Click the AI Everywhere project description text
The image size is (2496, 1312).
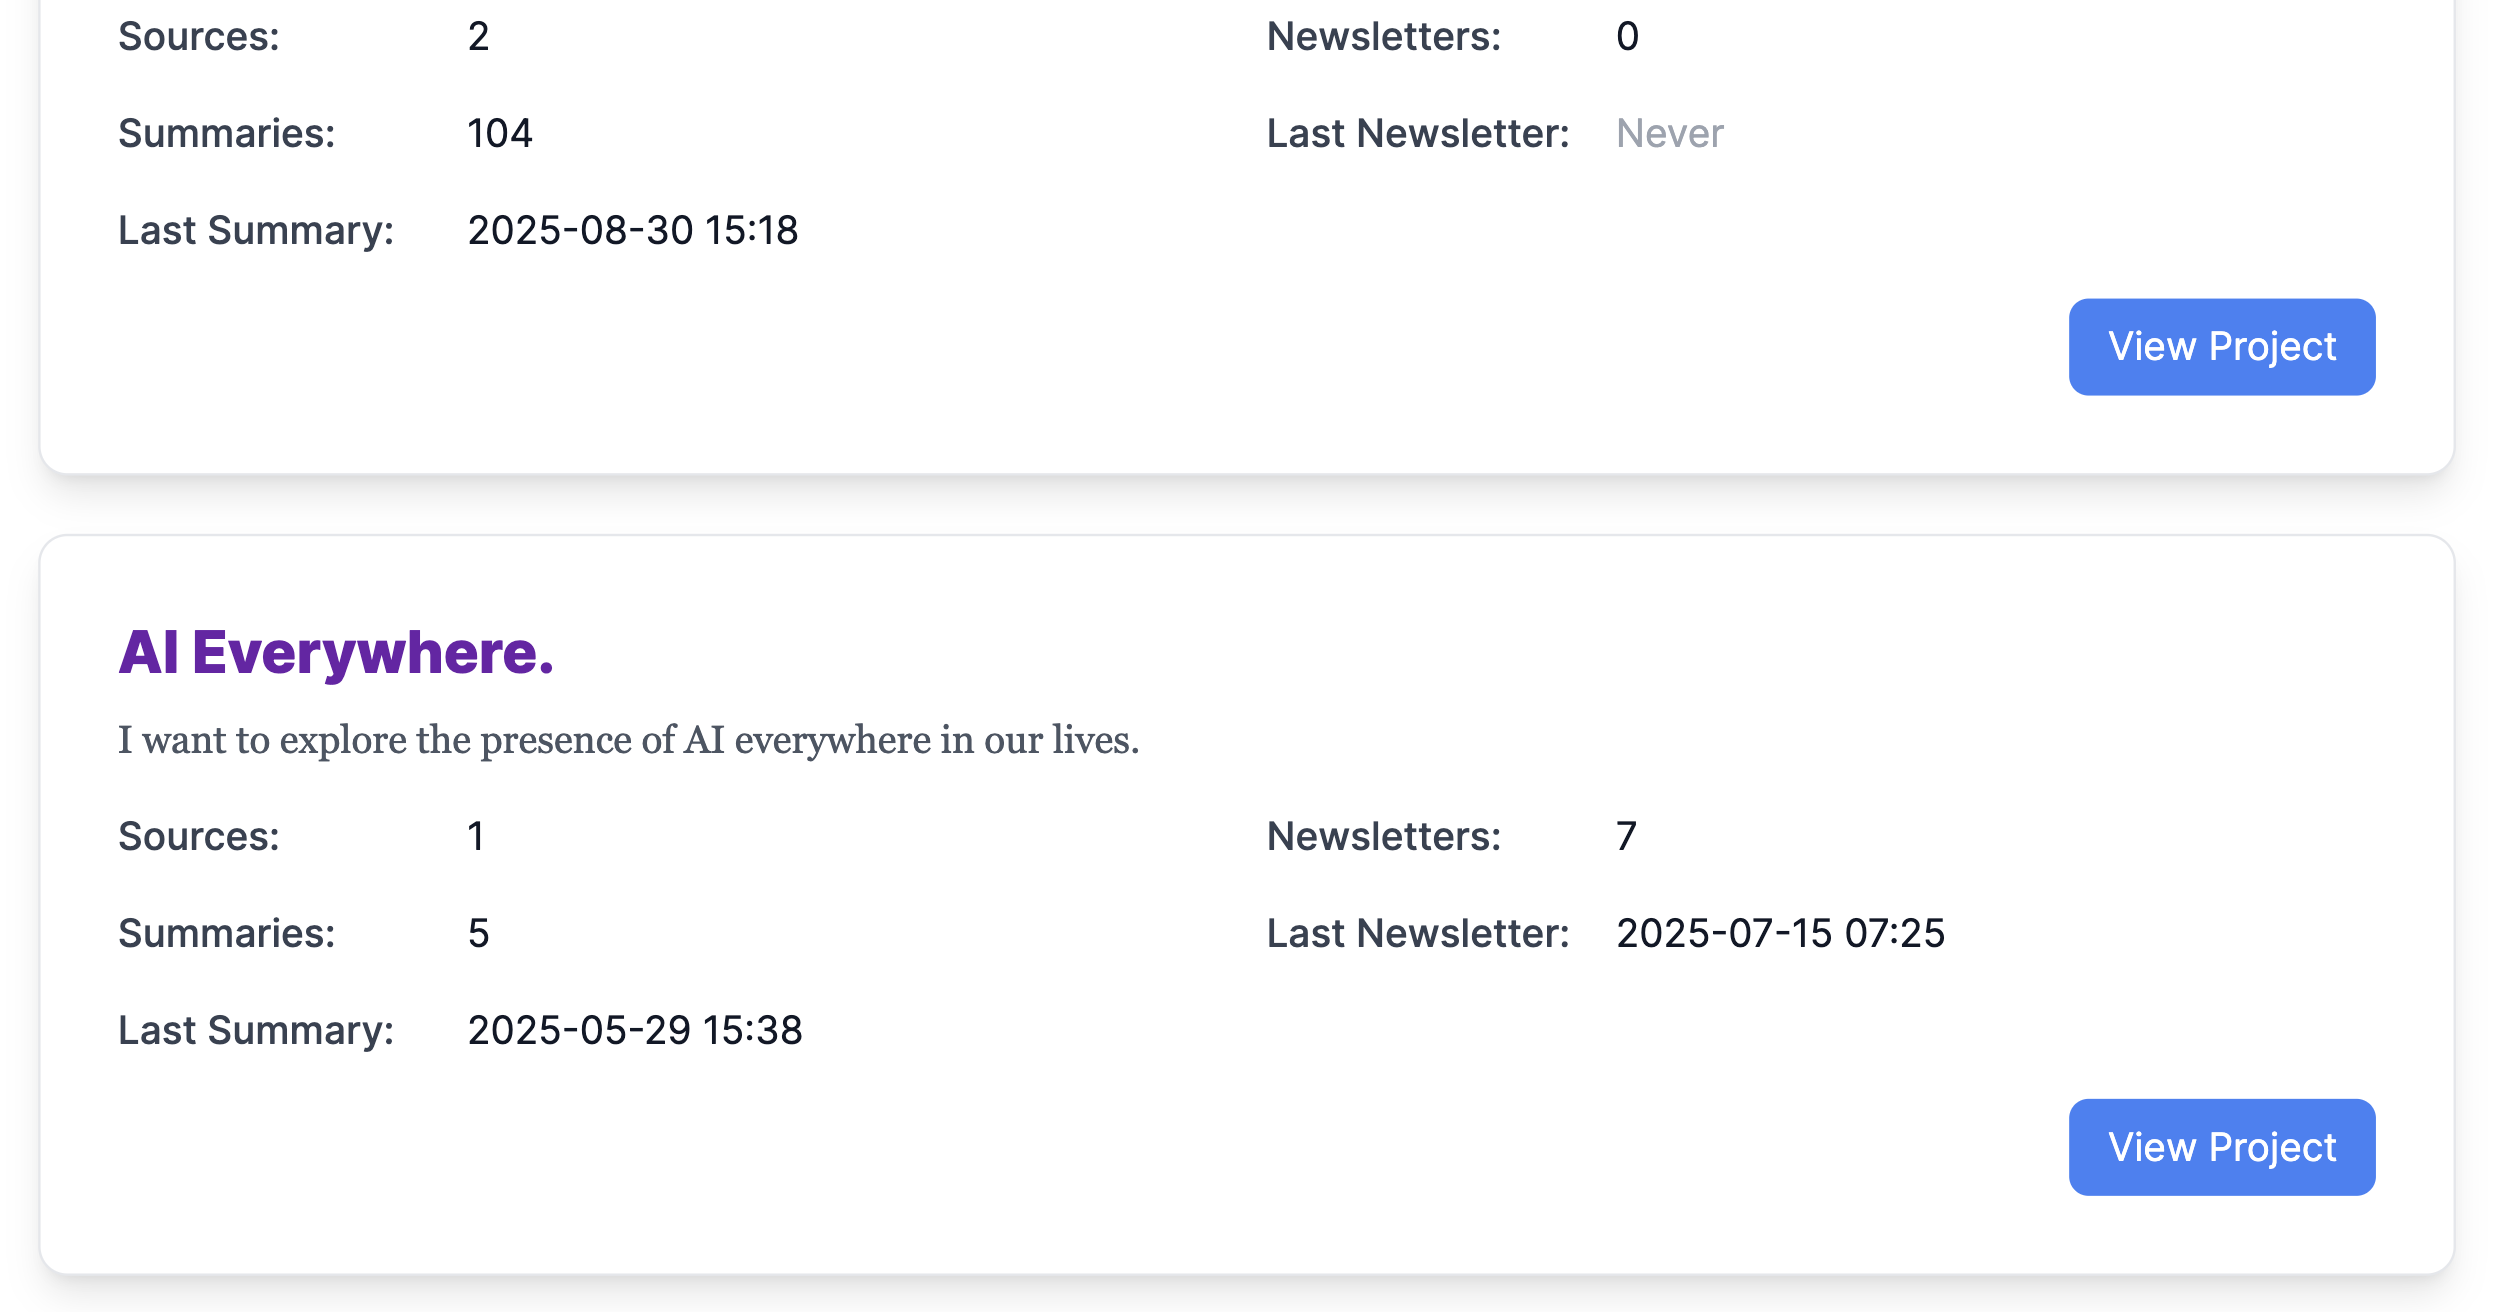tap(628, 740)
